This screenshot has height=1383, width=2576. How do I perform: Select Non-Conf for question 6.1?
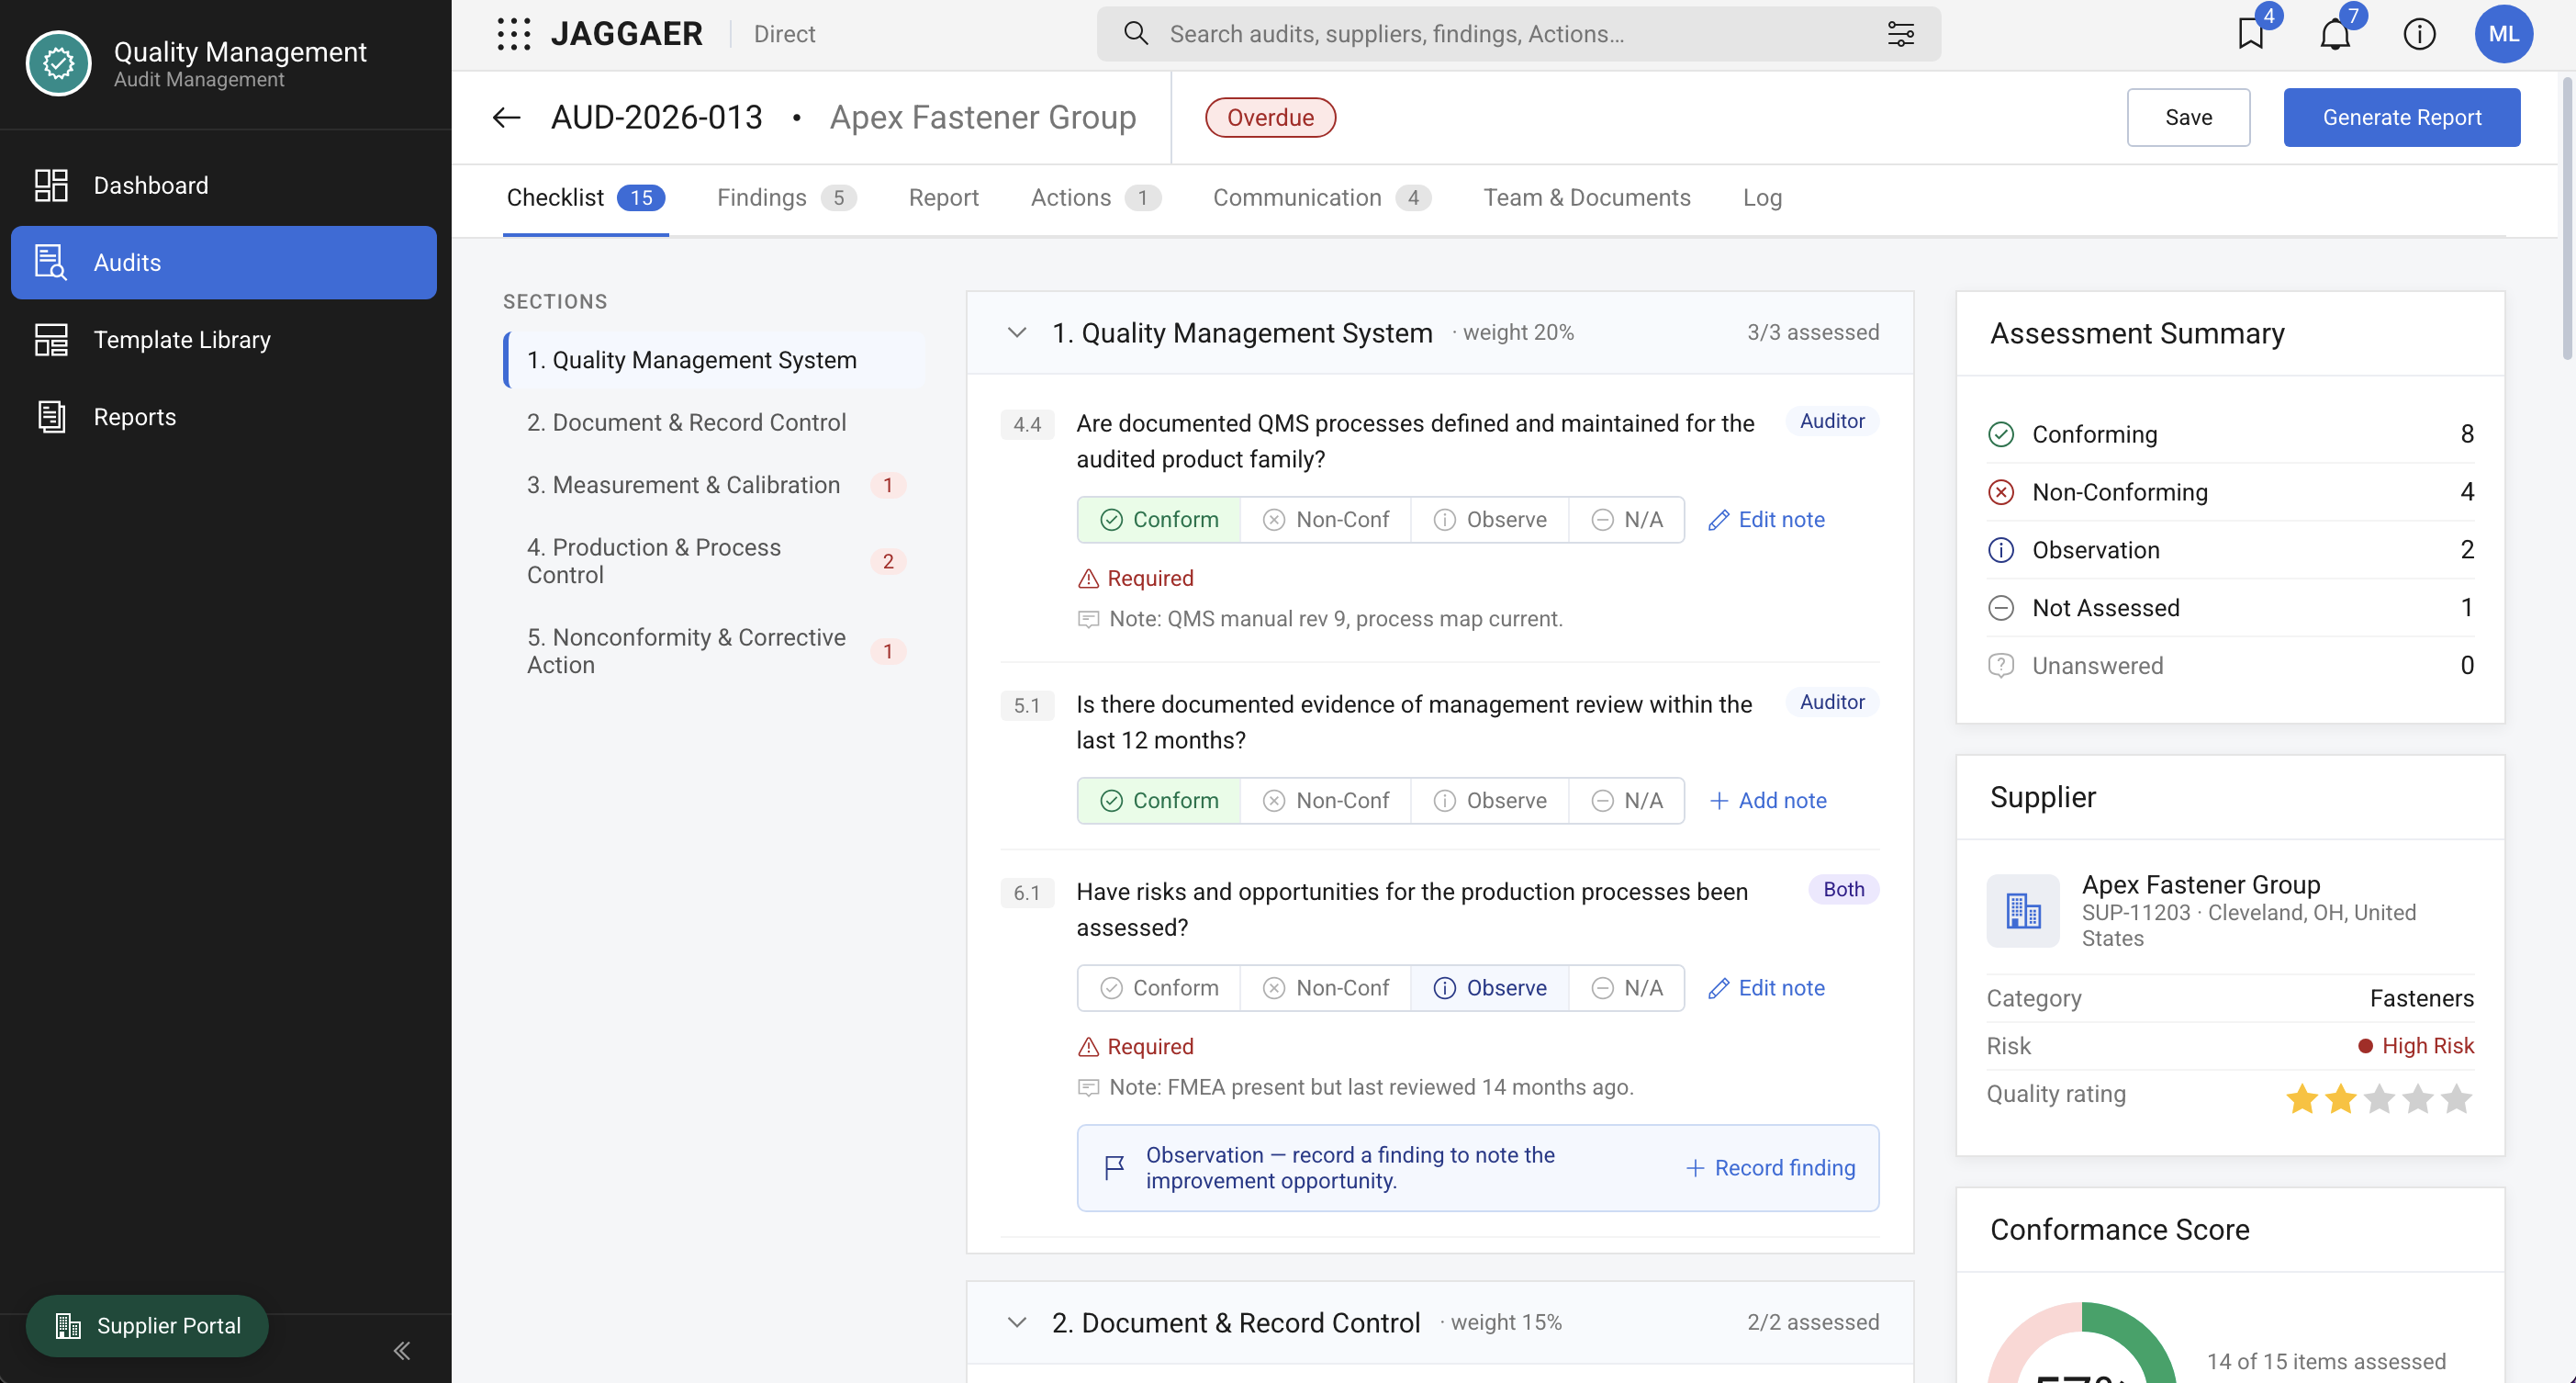(1325, 988)
